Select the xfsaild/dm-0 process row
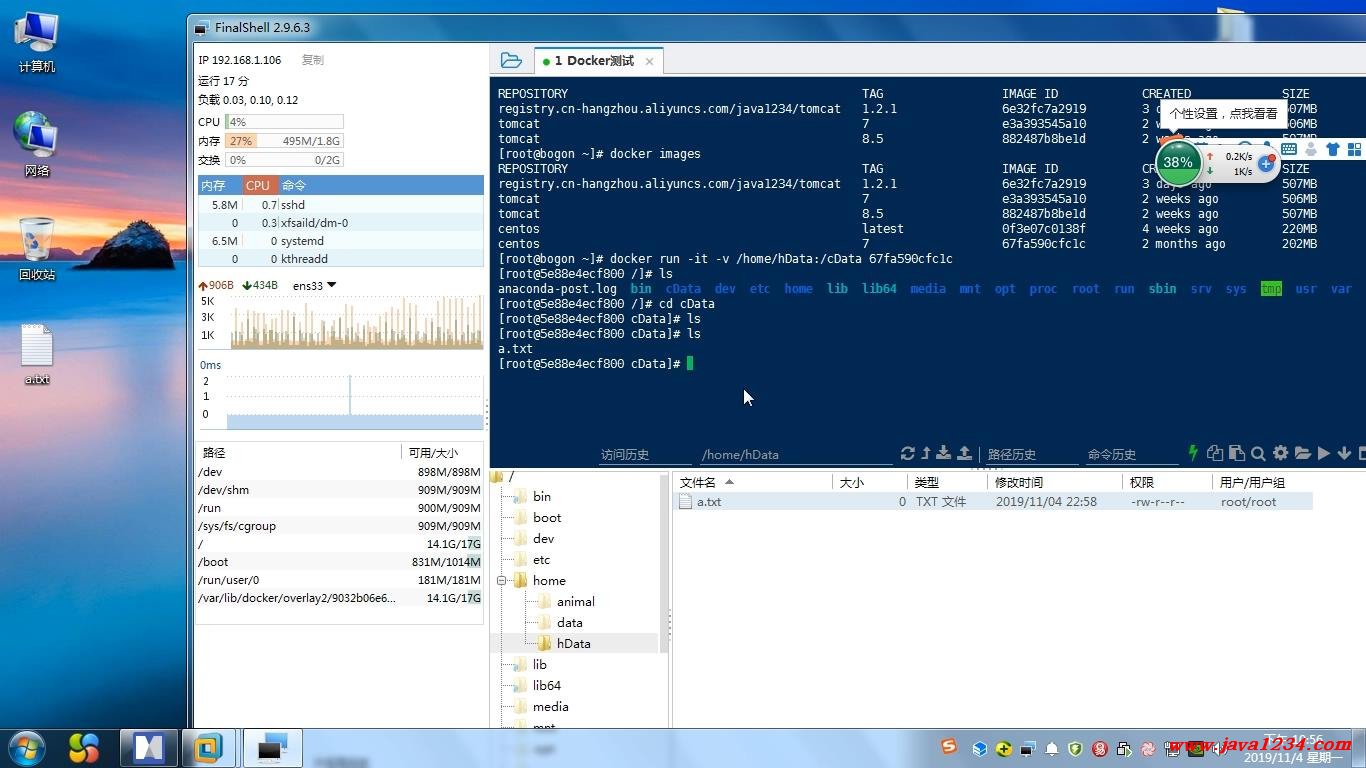 340,223
